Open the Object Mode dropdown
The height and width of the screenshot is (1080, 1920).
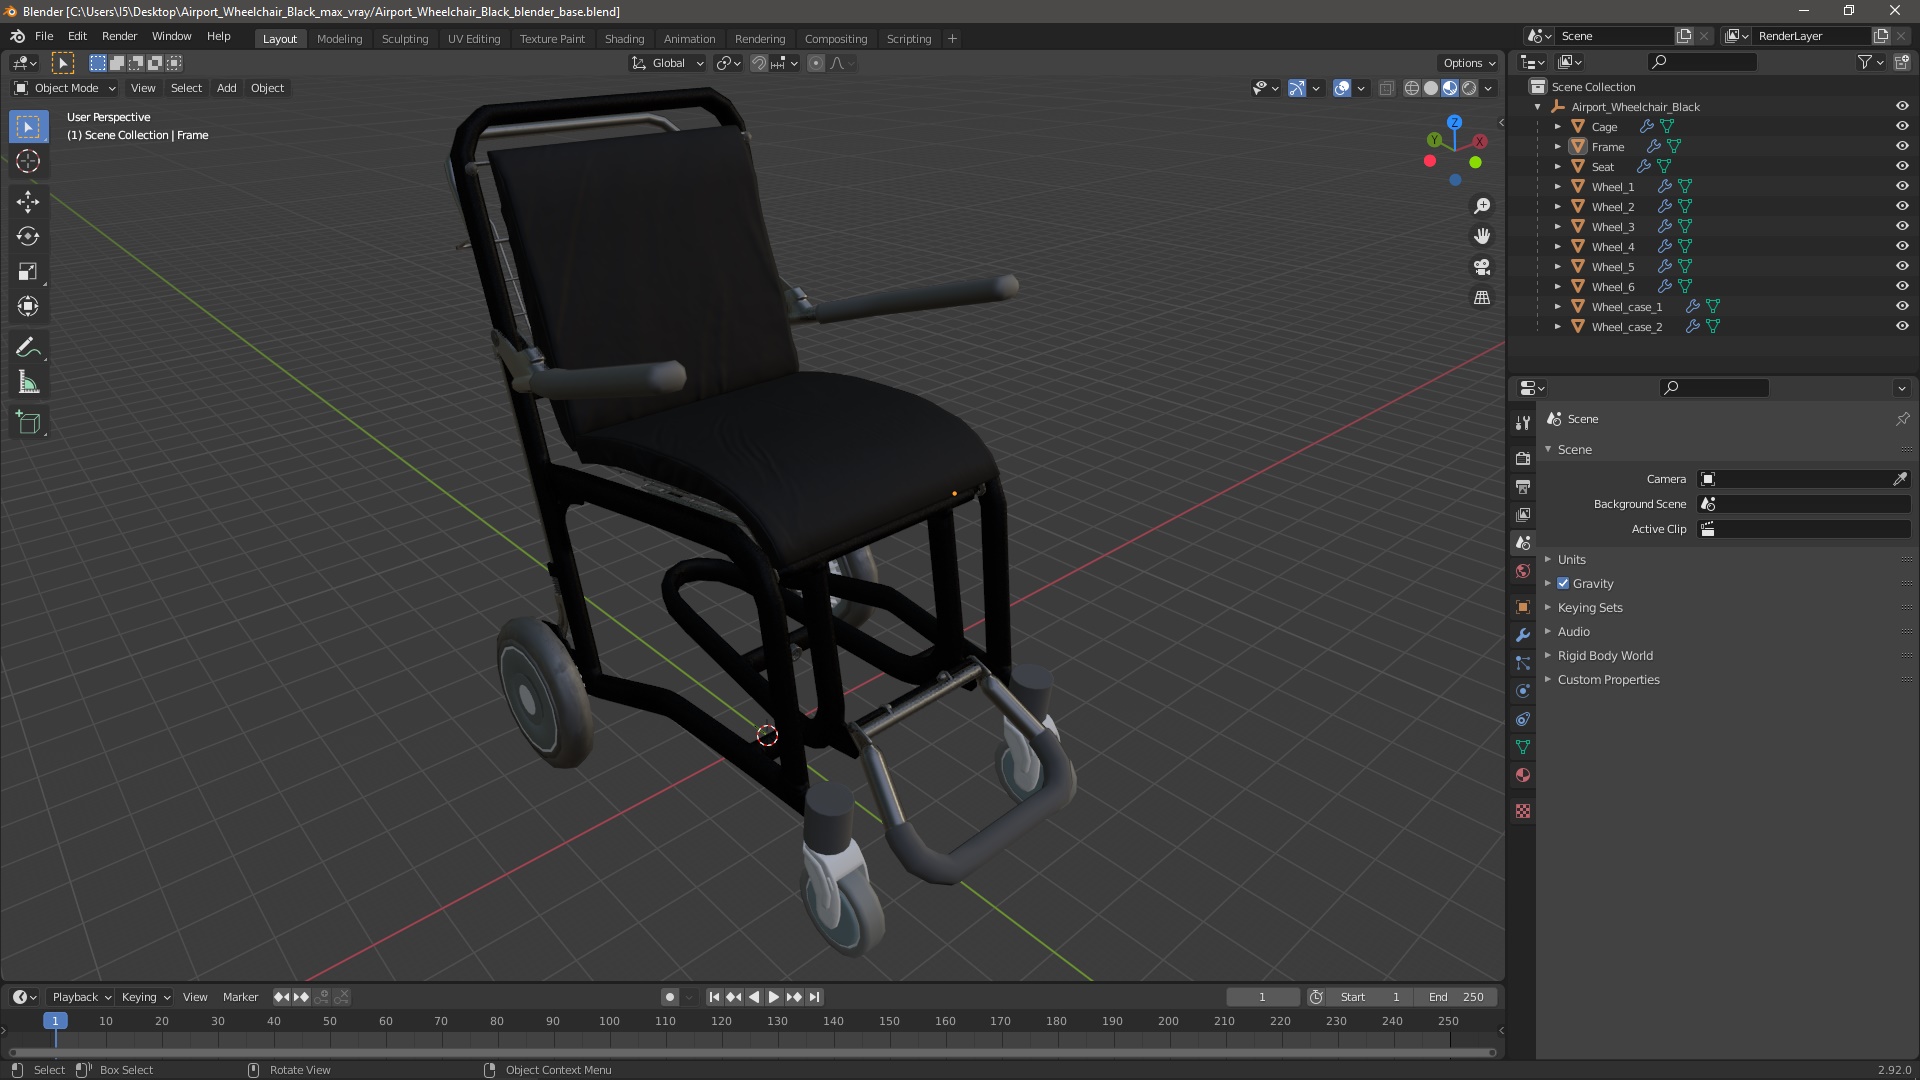pos(65,88)
